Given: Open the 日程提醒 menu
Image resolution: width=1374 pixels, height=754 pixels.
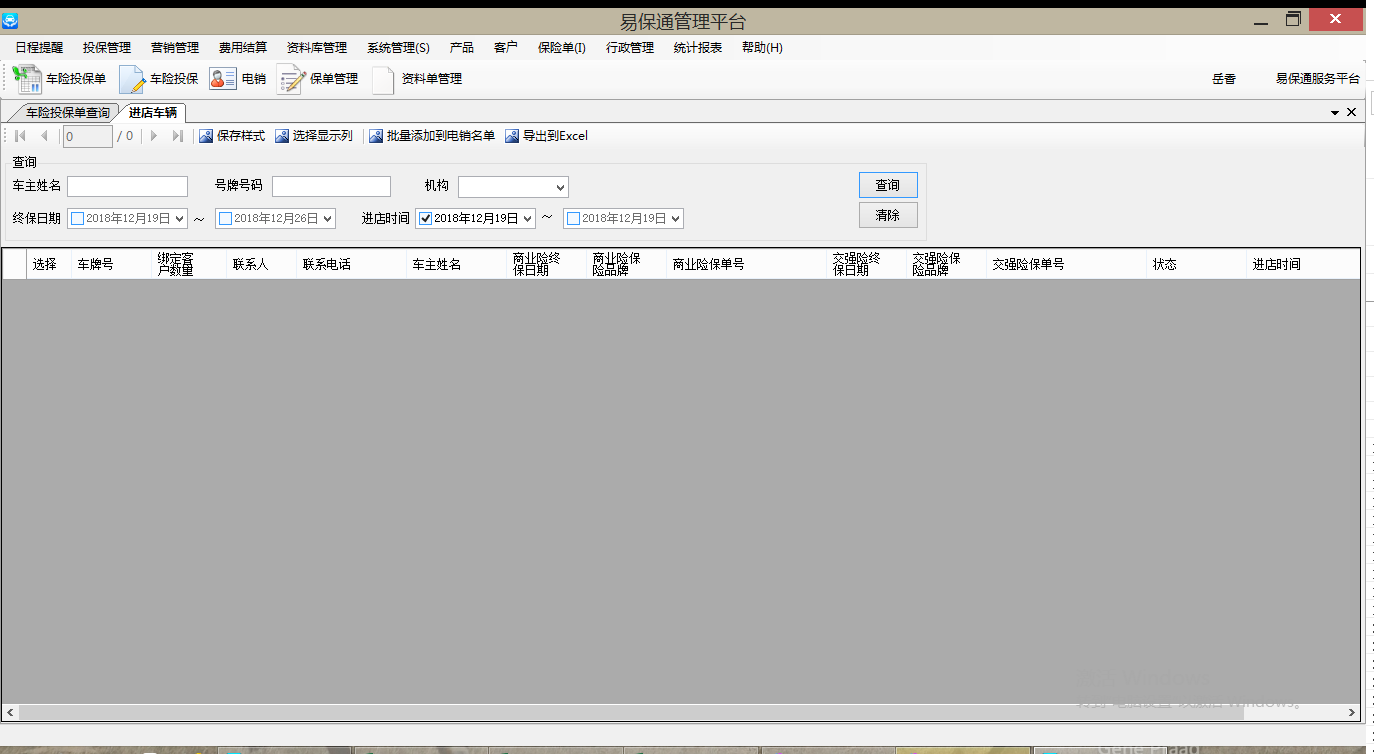Looking at the screenshot, I should [x=39, y=47].
